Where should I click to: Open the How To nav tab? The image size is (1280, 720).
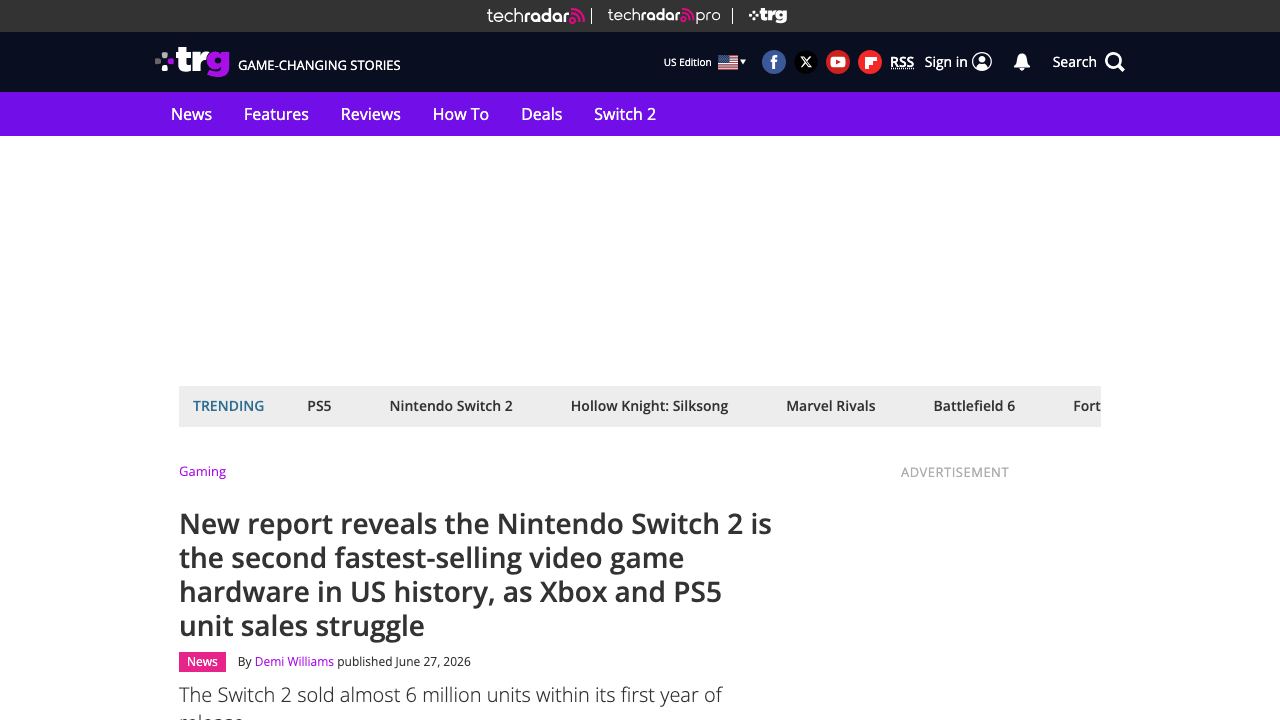461,114
